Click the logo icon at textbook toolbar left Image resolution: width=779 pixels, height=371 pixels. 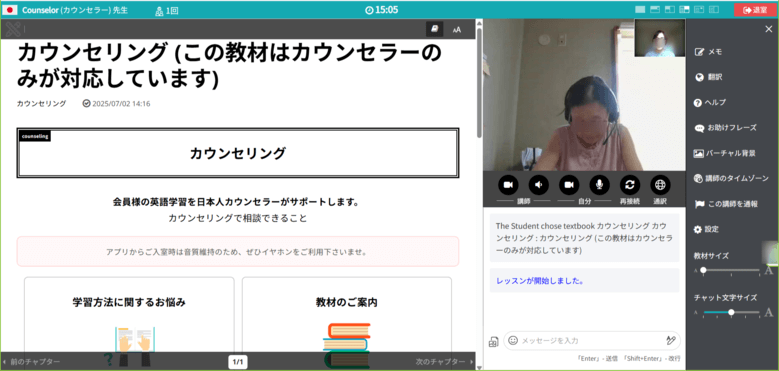(13, 29)
